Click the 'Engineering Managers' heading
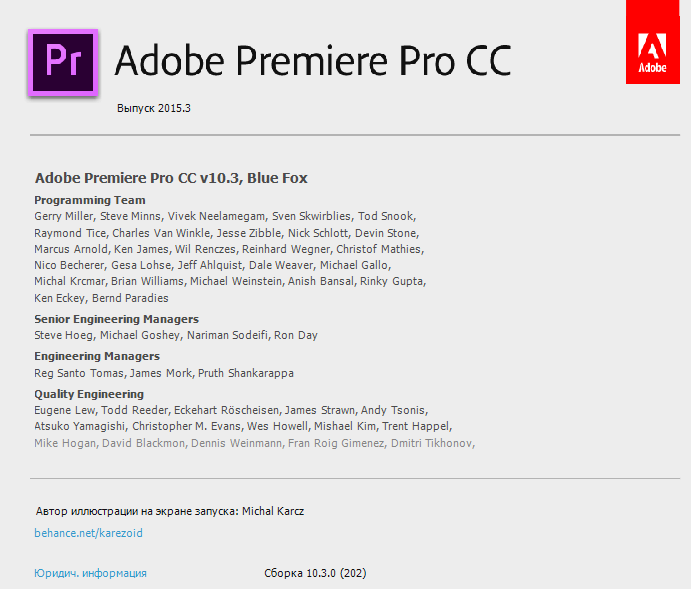Image resolution: width=691 pixels, height=589 pixels. [x=97, y=356]
